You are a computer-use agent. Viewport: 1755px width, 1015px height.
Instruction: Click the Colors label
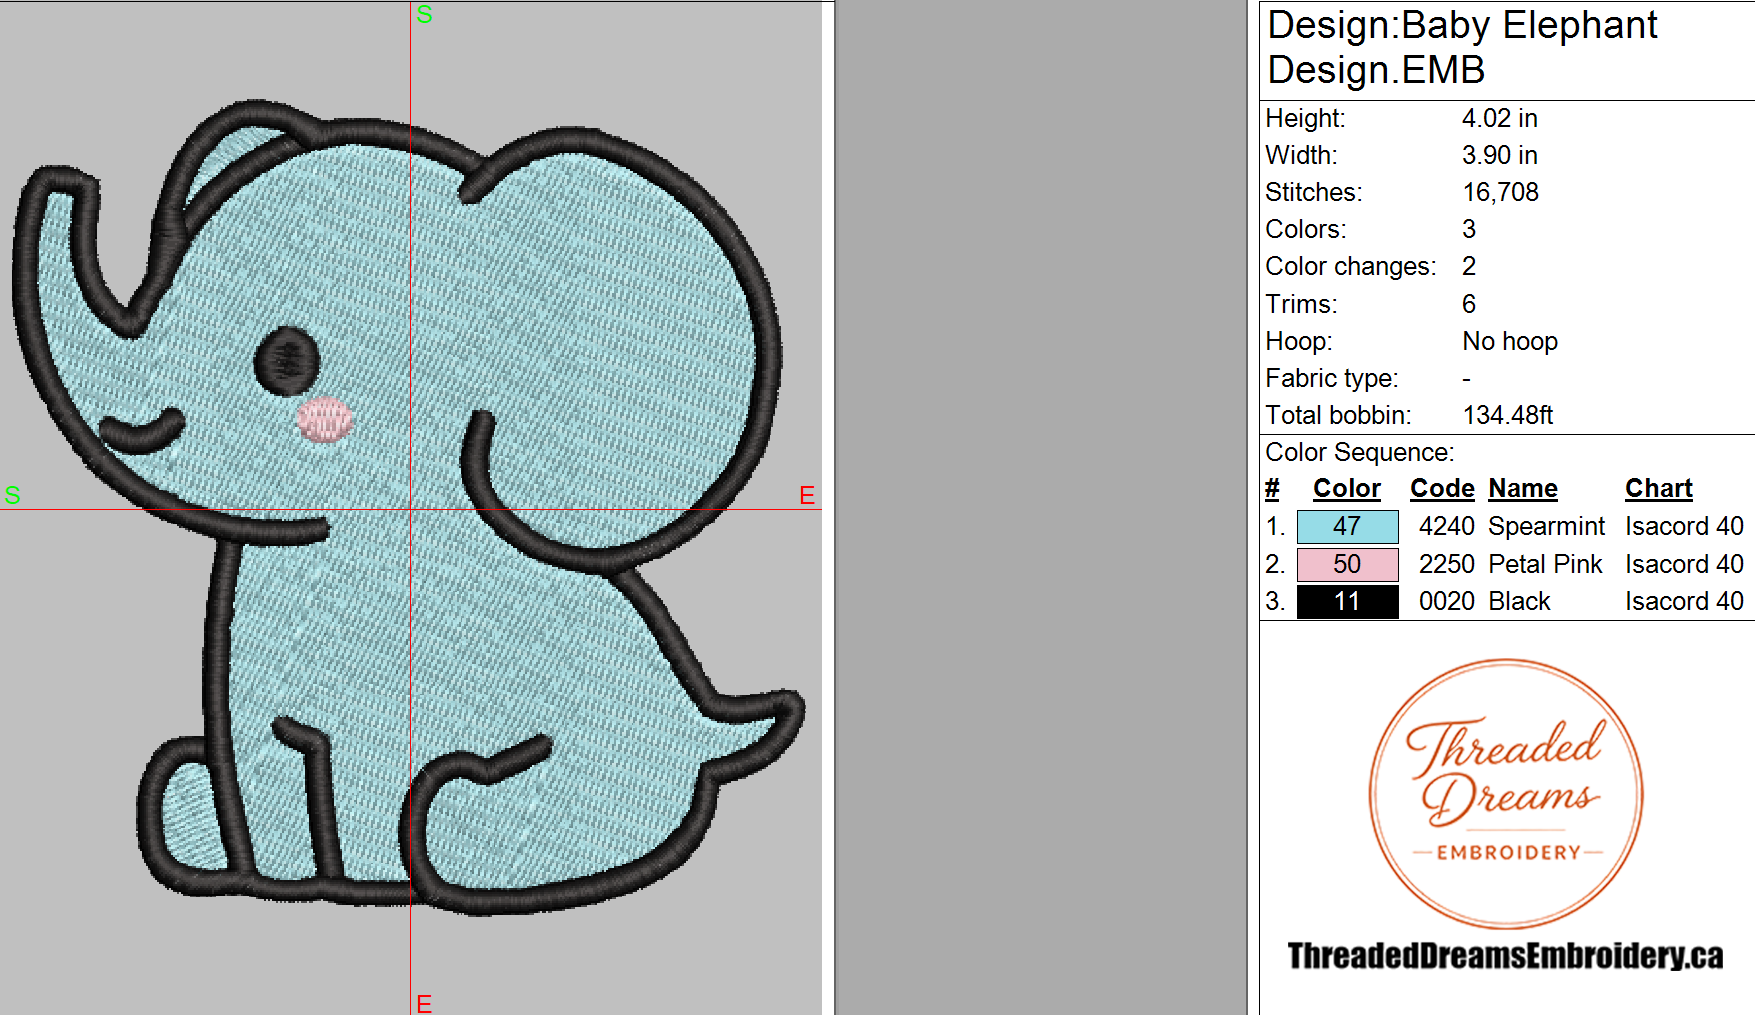click(1305, 229)
